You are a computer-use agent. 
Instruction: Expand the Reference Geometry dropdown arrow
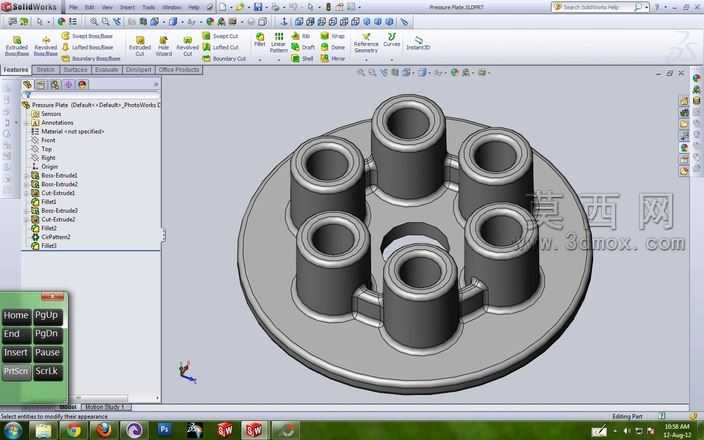pyautogui.click(x=366, y=60)
